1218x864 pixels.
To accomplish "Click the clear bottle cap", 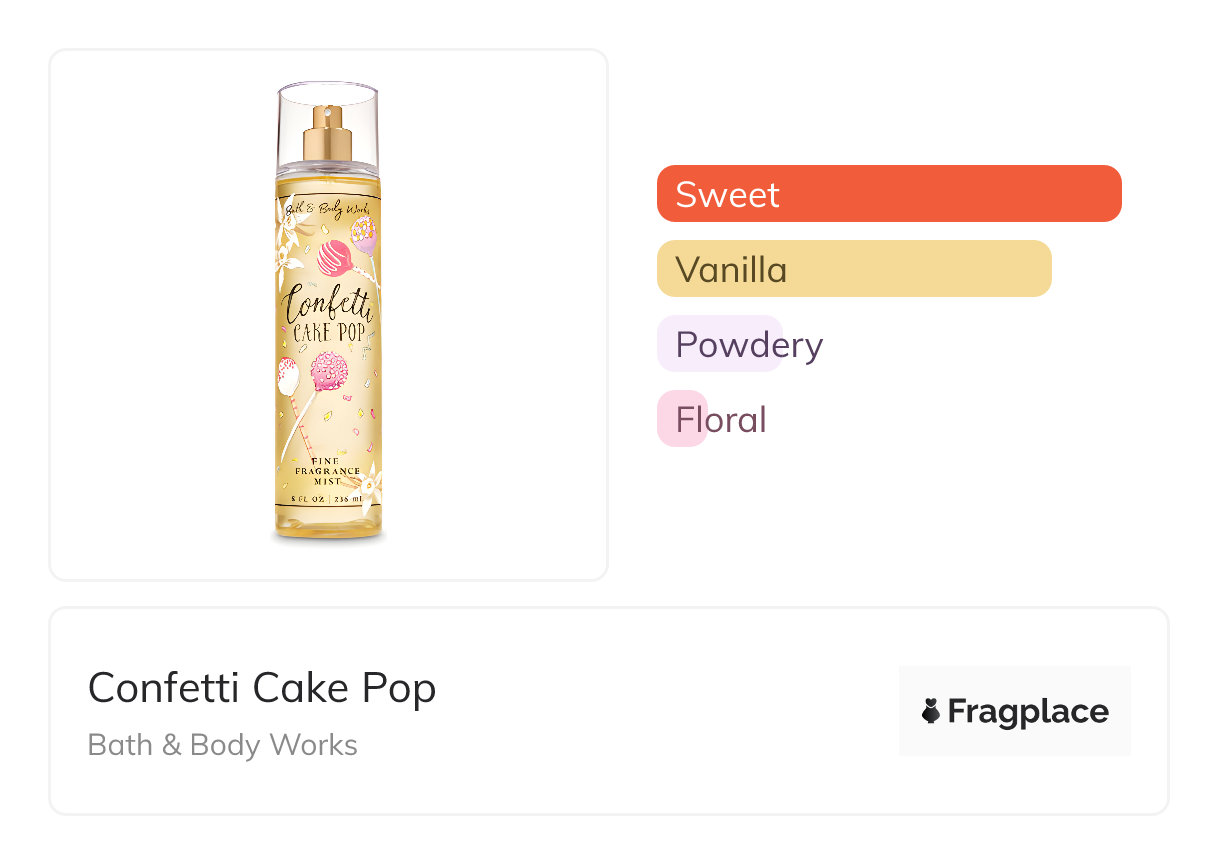I will coord(327,120).
